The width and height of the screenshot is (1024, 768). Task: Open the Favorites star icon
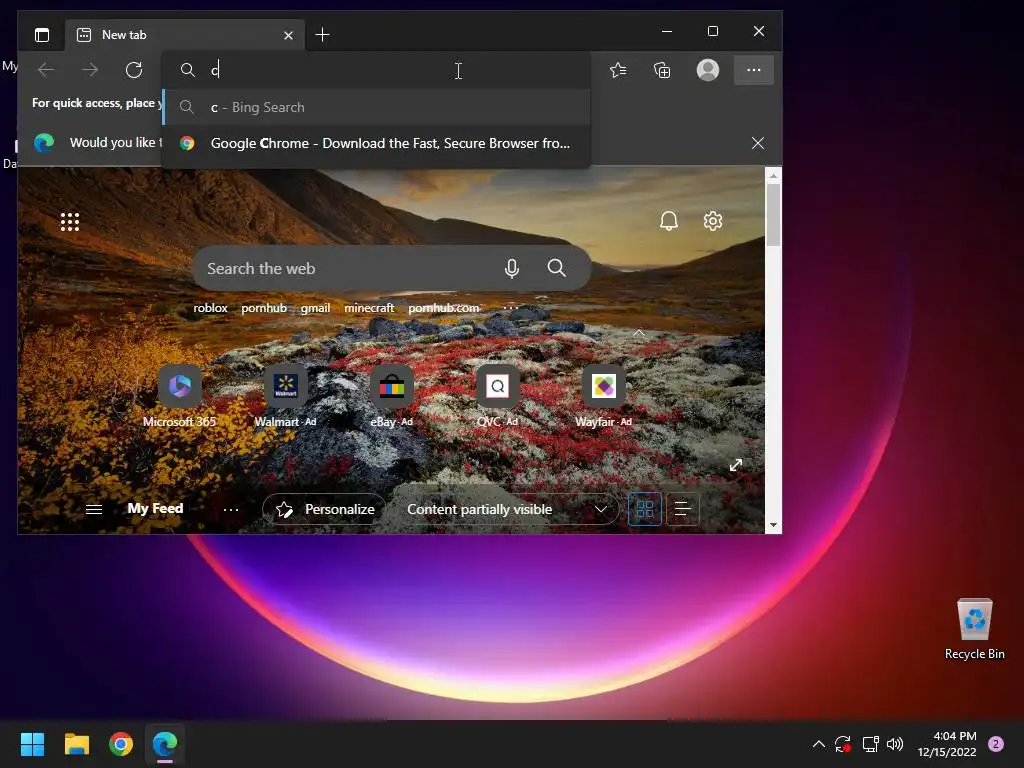[618, 70]
